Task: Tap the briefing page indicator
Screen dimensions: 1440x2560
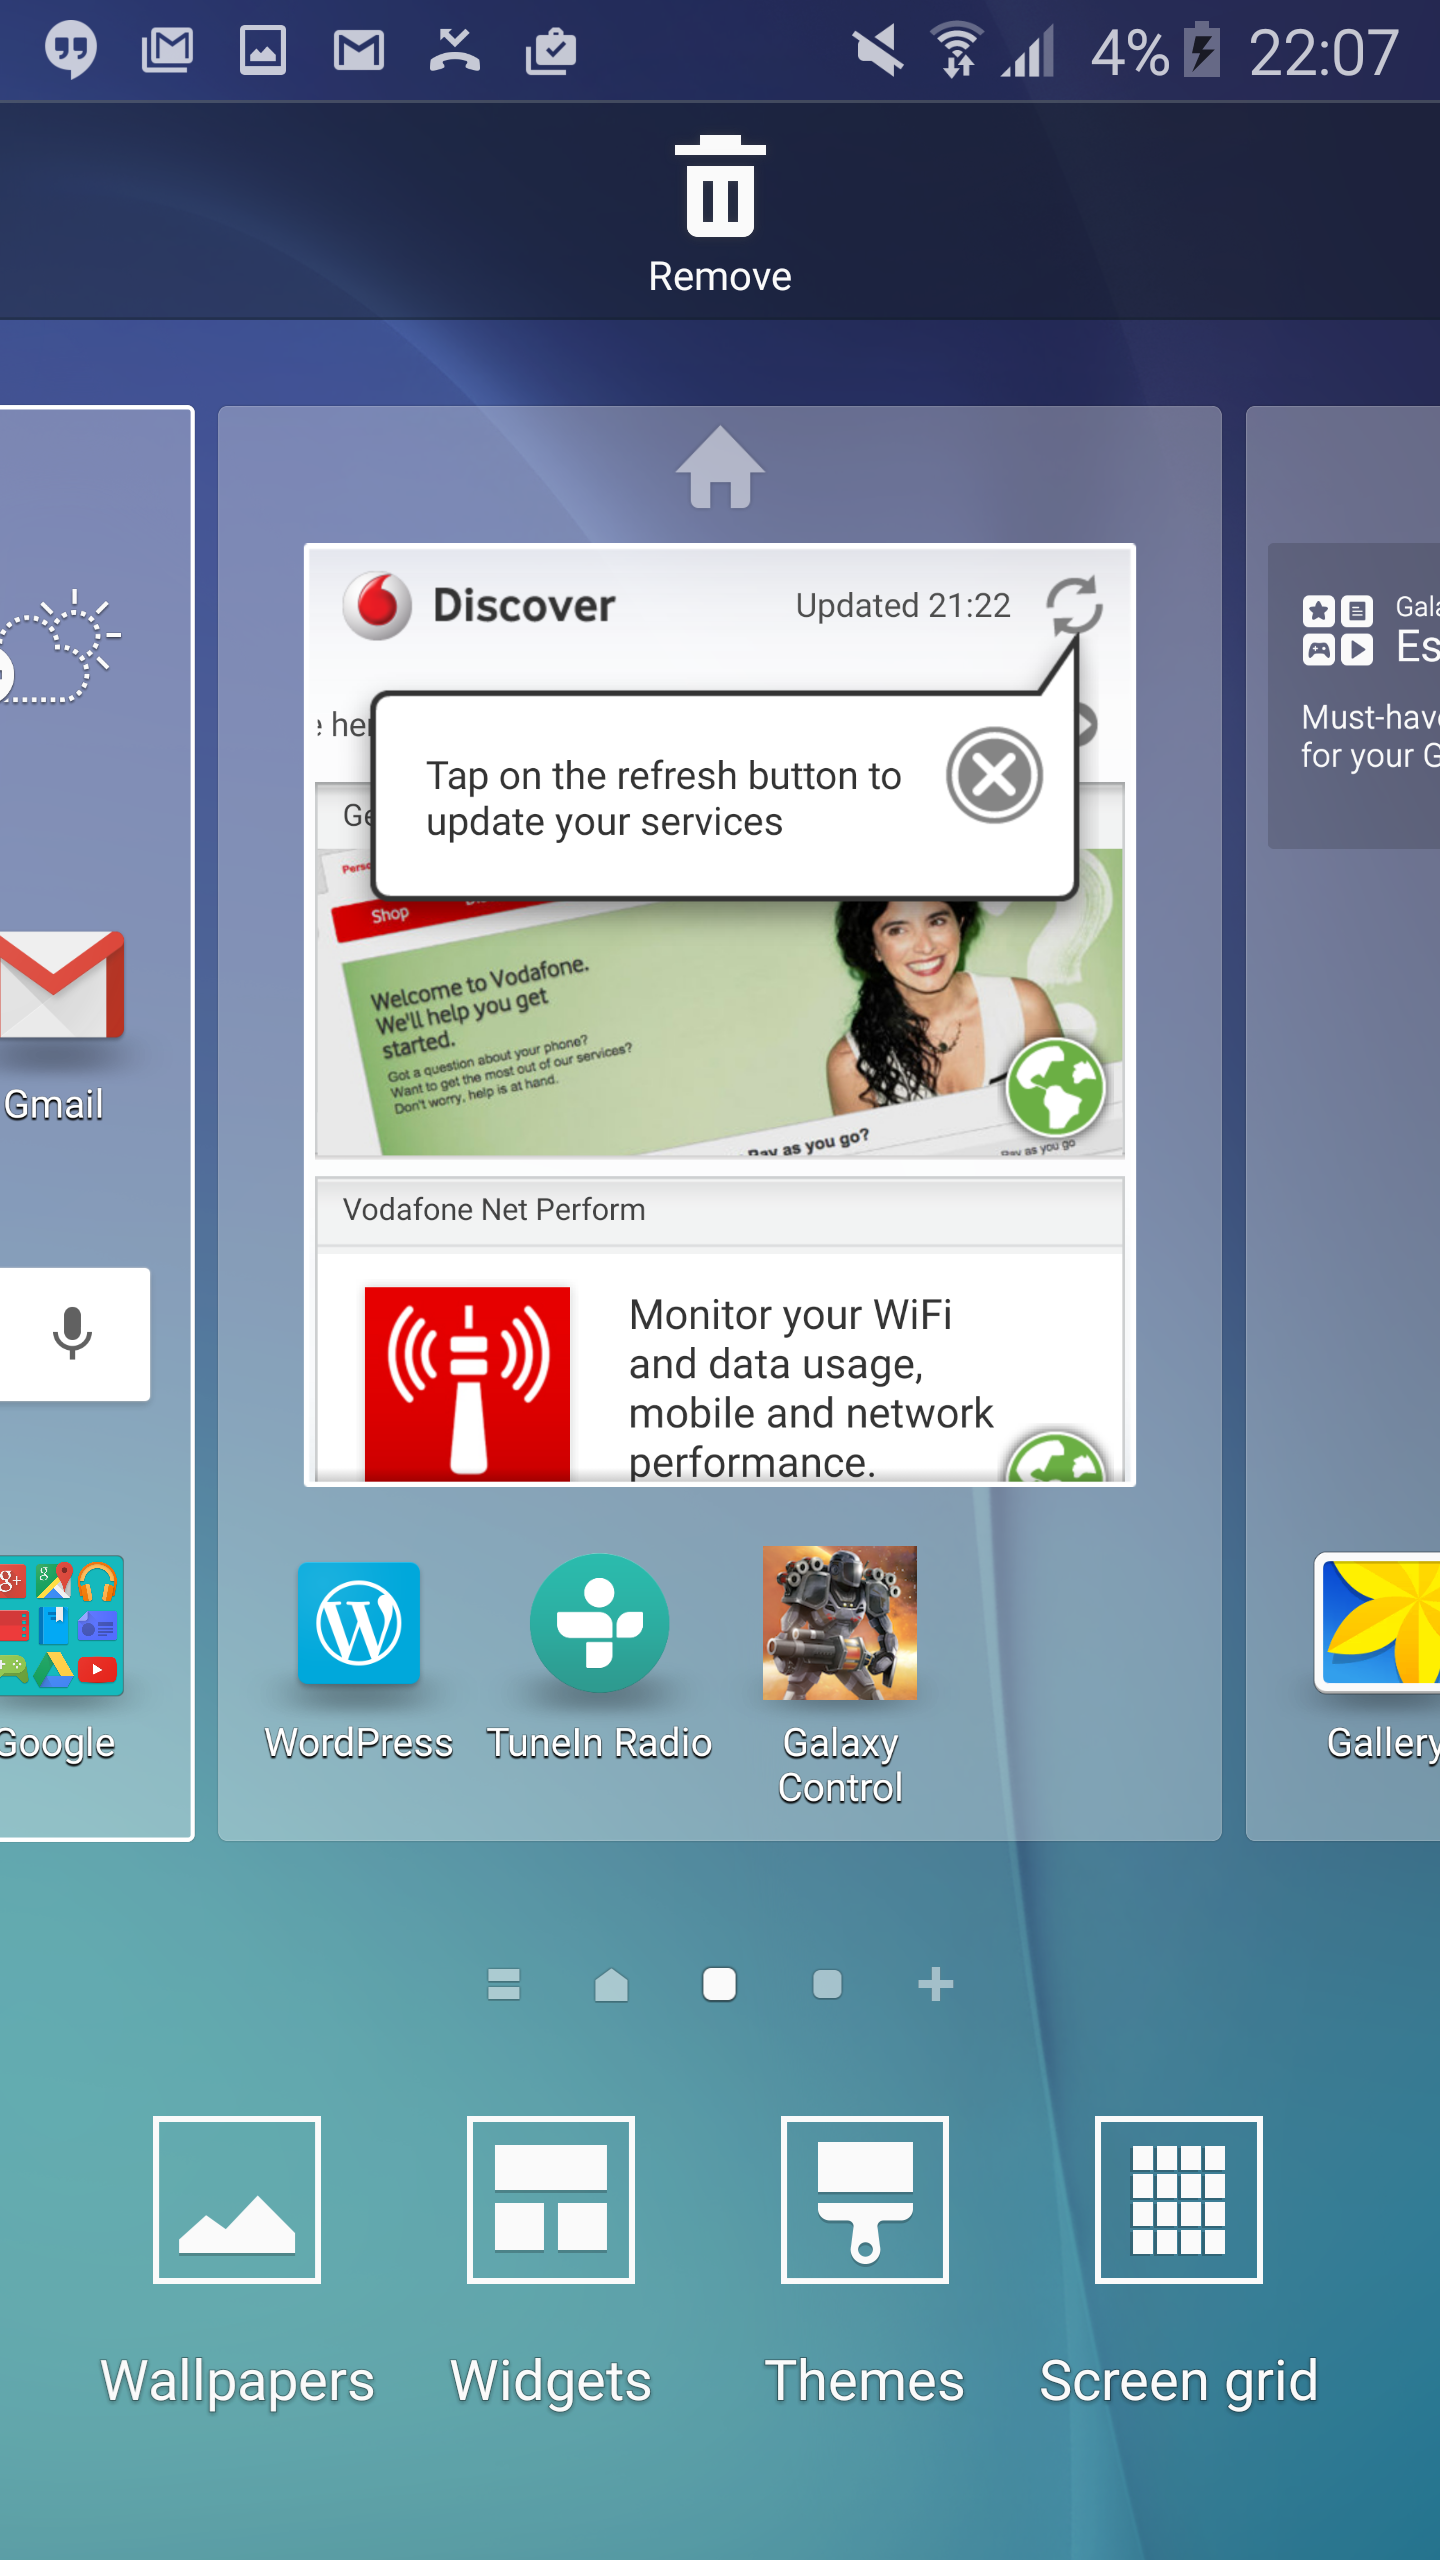Action: click(504, 1984)
